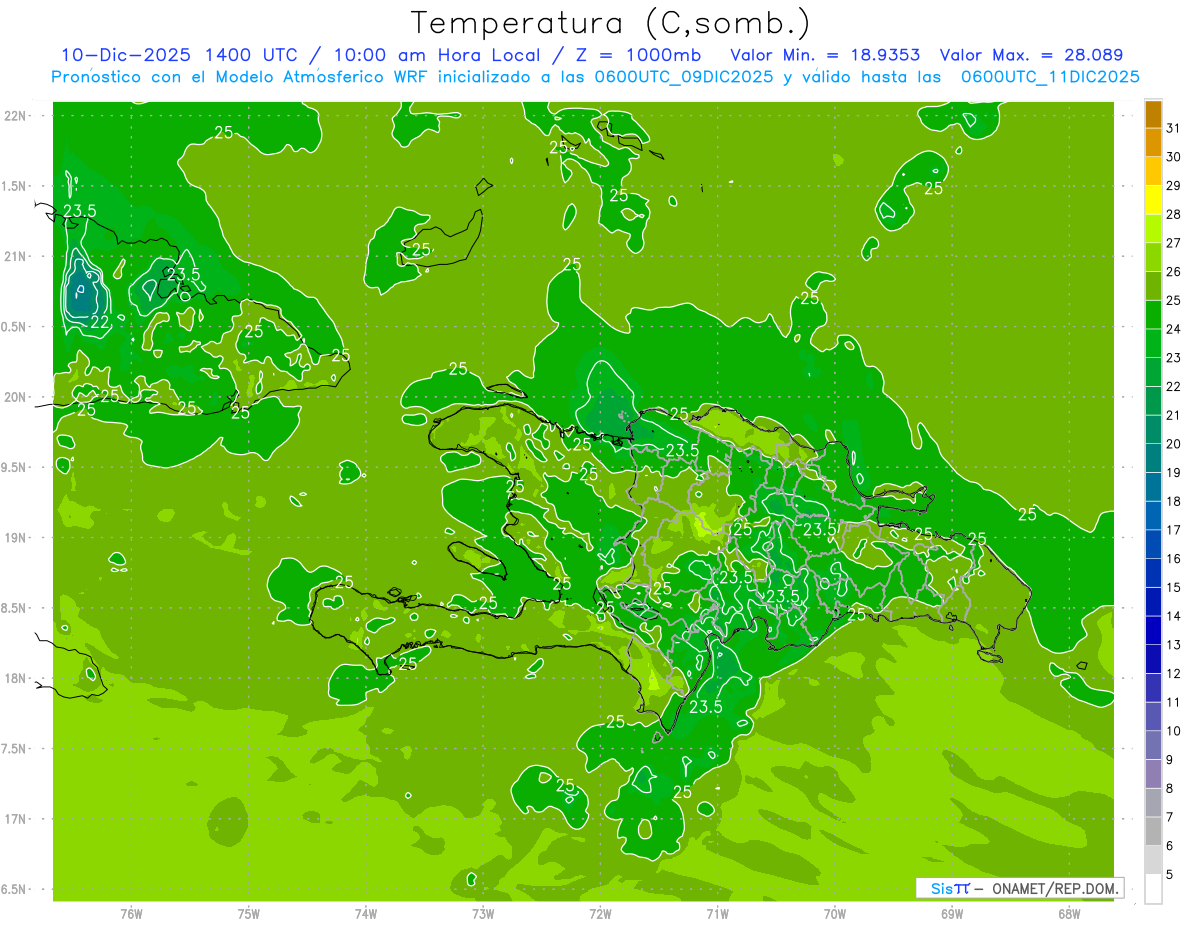1200x927 pixels.
Task: Click 'Valor Max. = 28.089' text
Action: click(x=1031, y=55)
